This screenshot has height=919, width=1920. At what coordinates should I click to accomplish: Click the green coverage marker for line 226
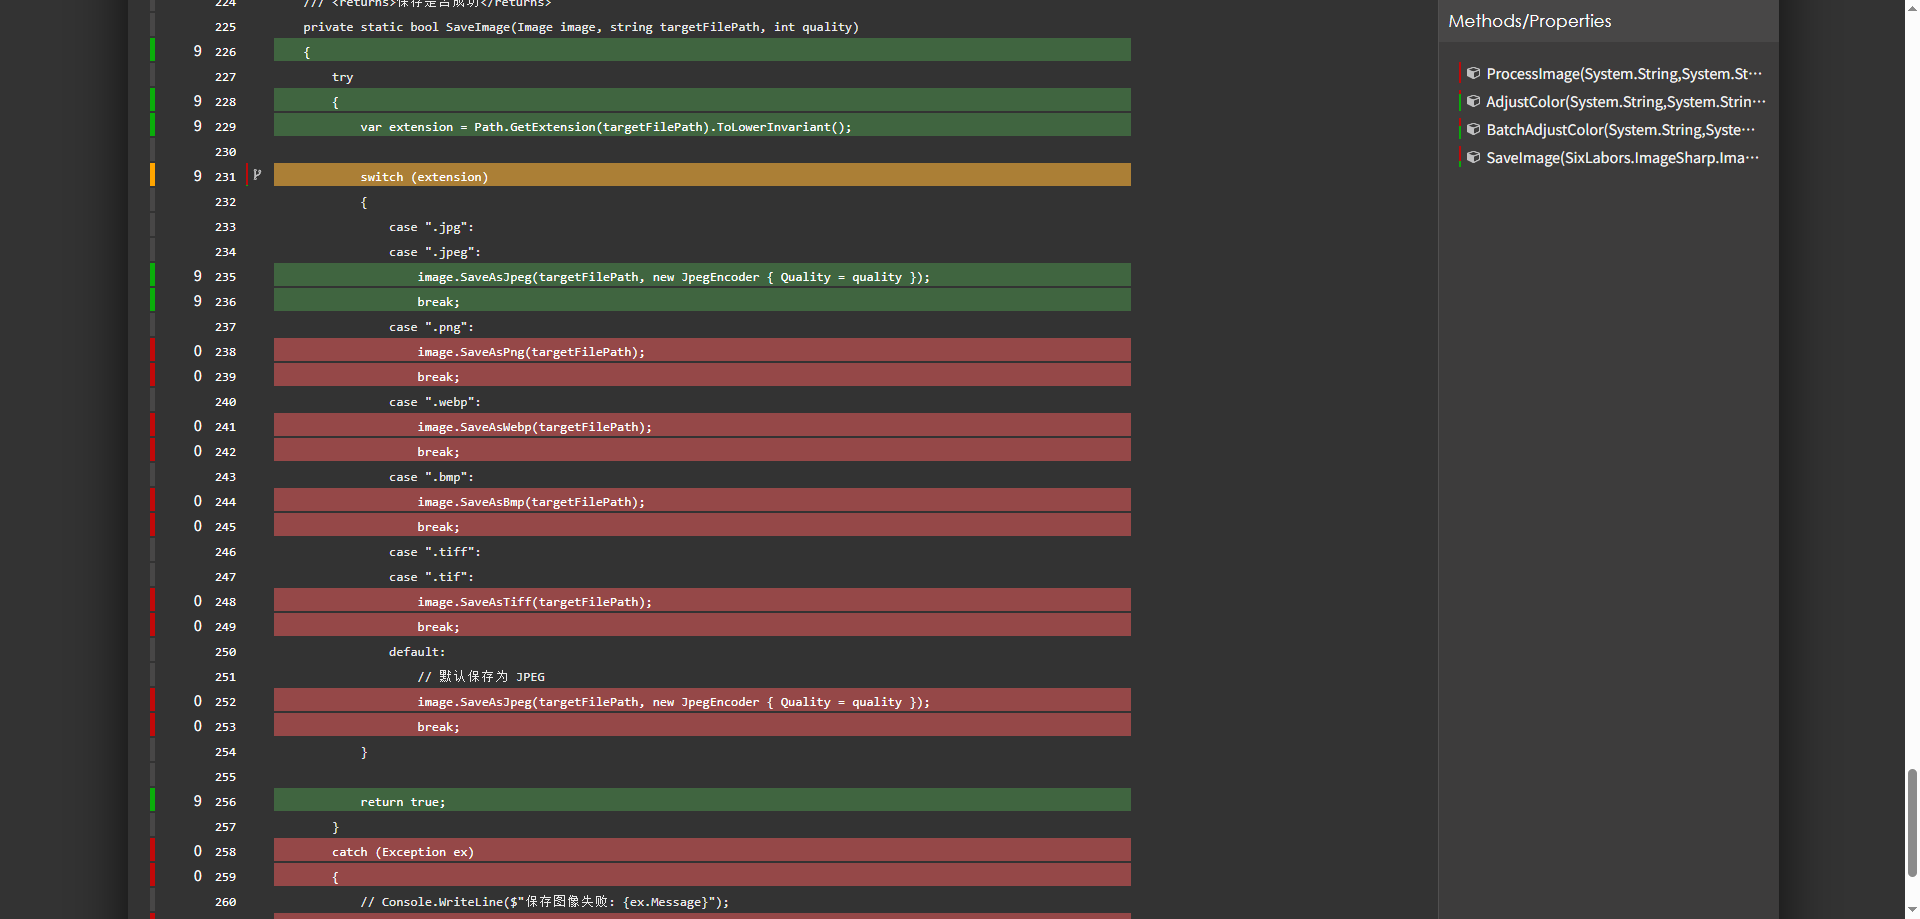pos(153,50)
